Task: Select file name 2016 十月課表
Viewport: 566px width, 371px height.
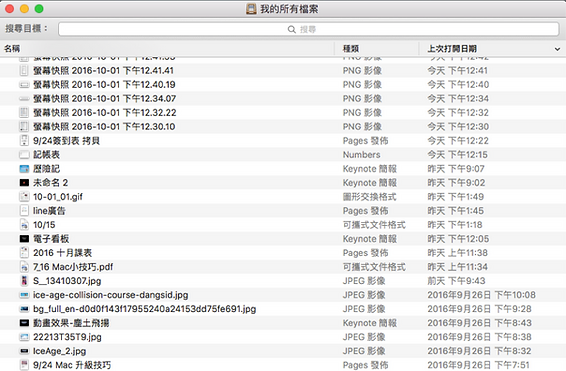Action: click(x=62, y=253)
